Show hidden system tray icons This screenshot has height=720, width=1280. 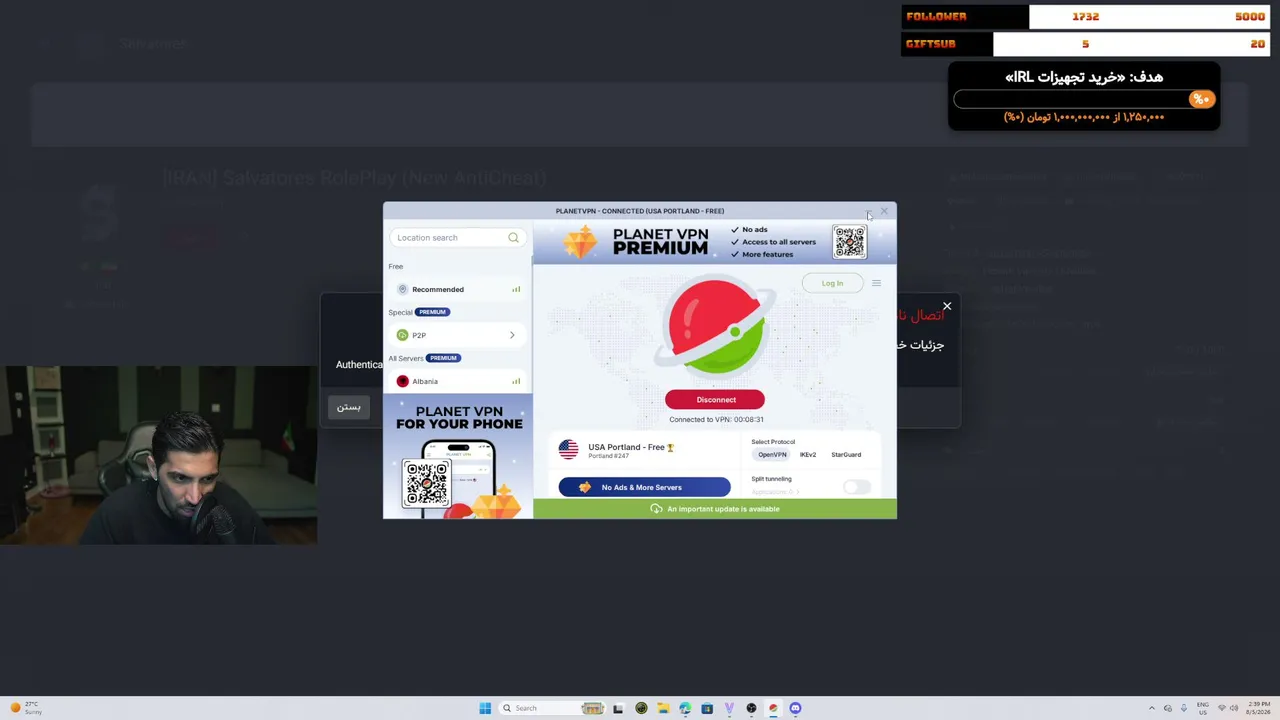pos(1151,708)
